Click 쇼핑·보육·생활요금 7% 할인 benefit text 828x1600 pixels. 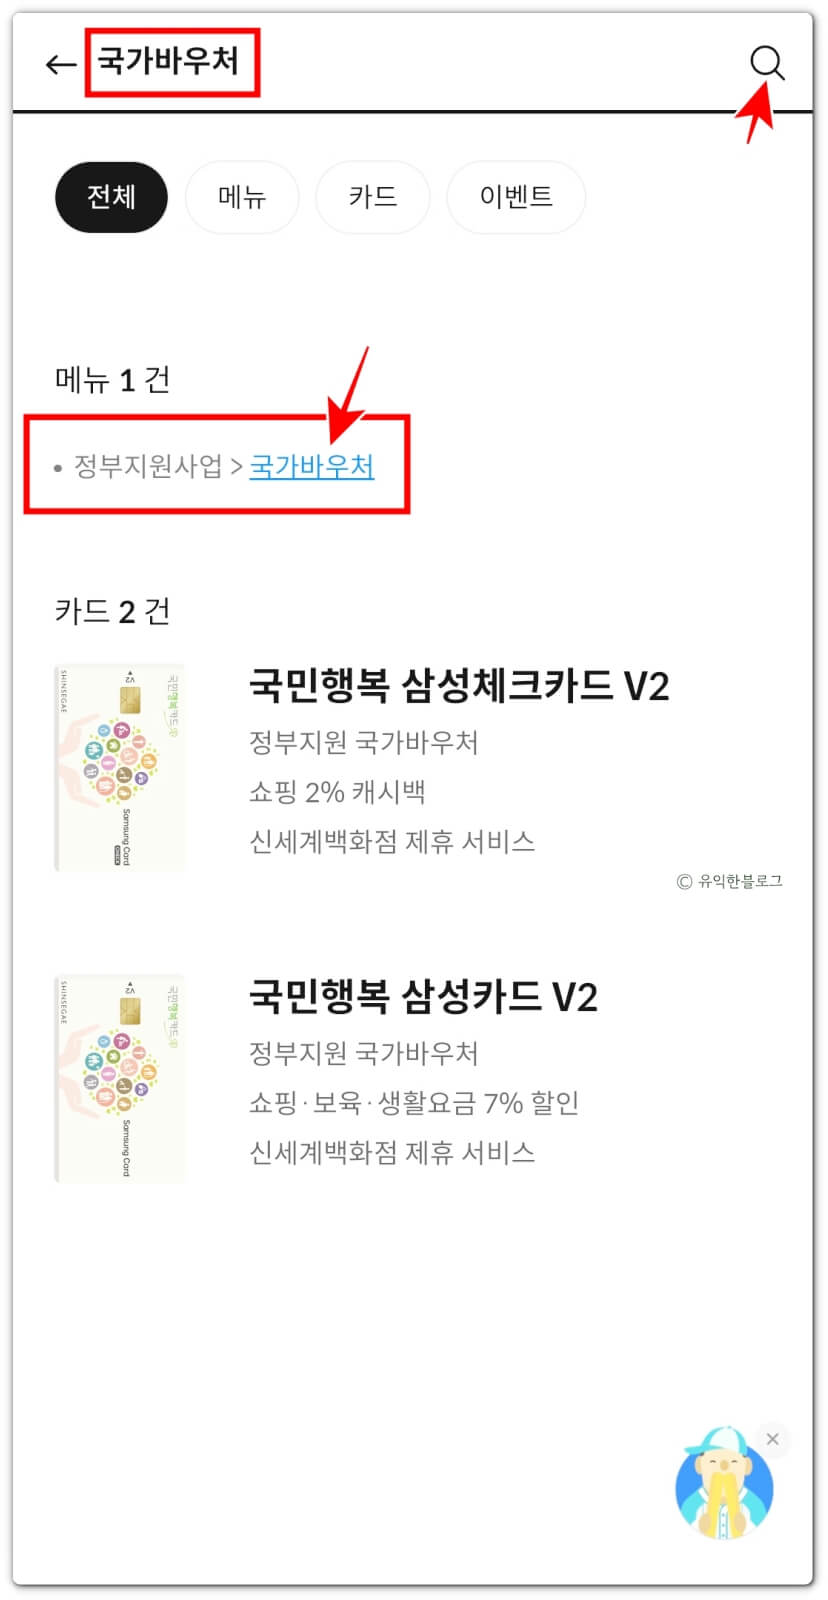[414, 1103]
